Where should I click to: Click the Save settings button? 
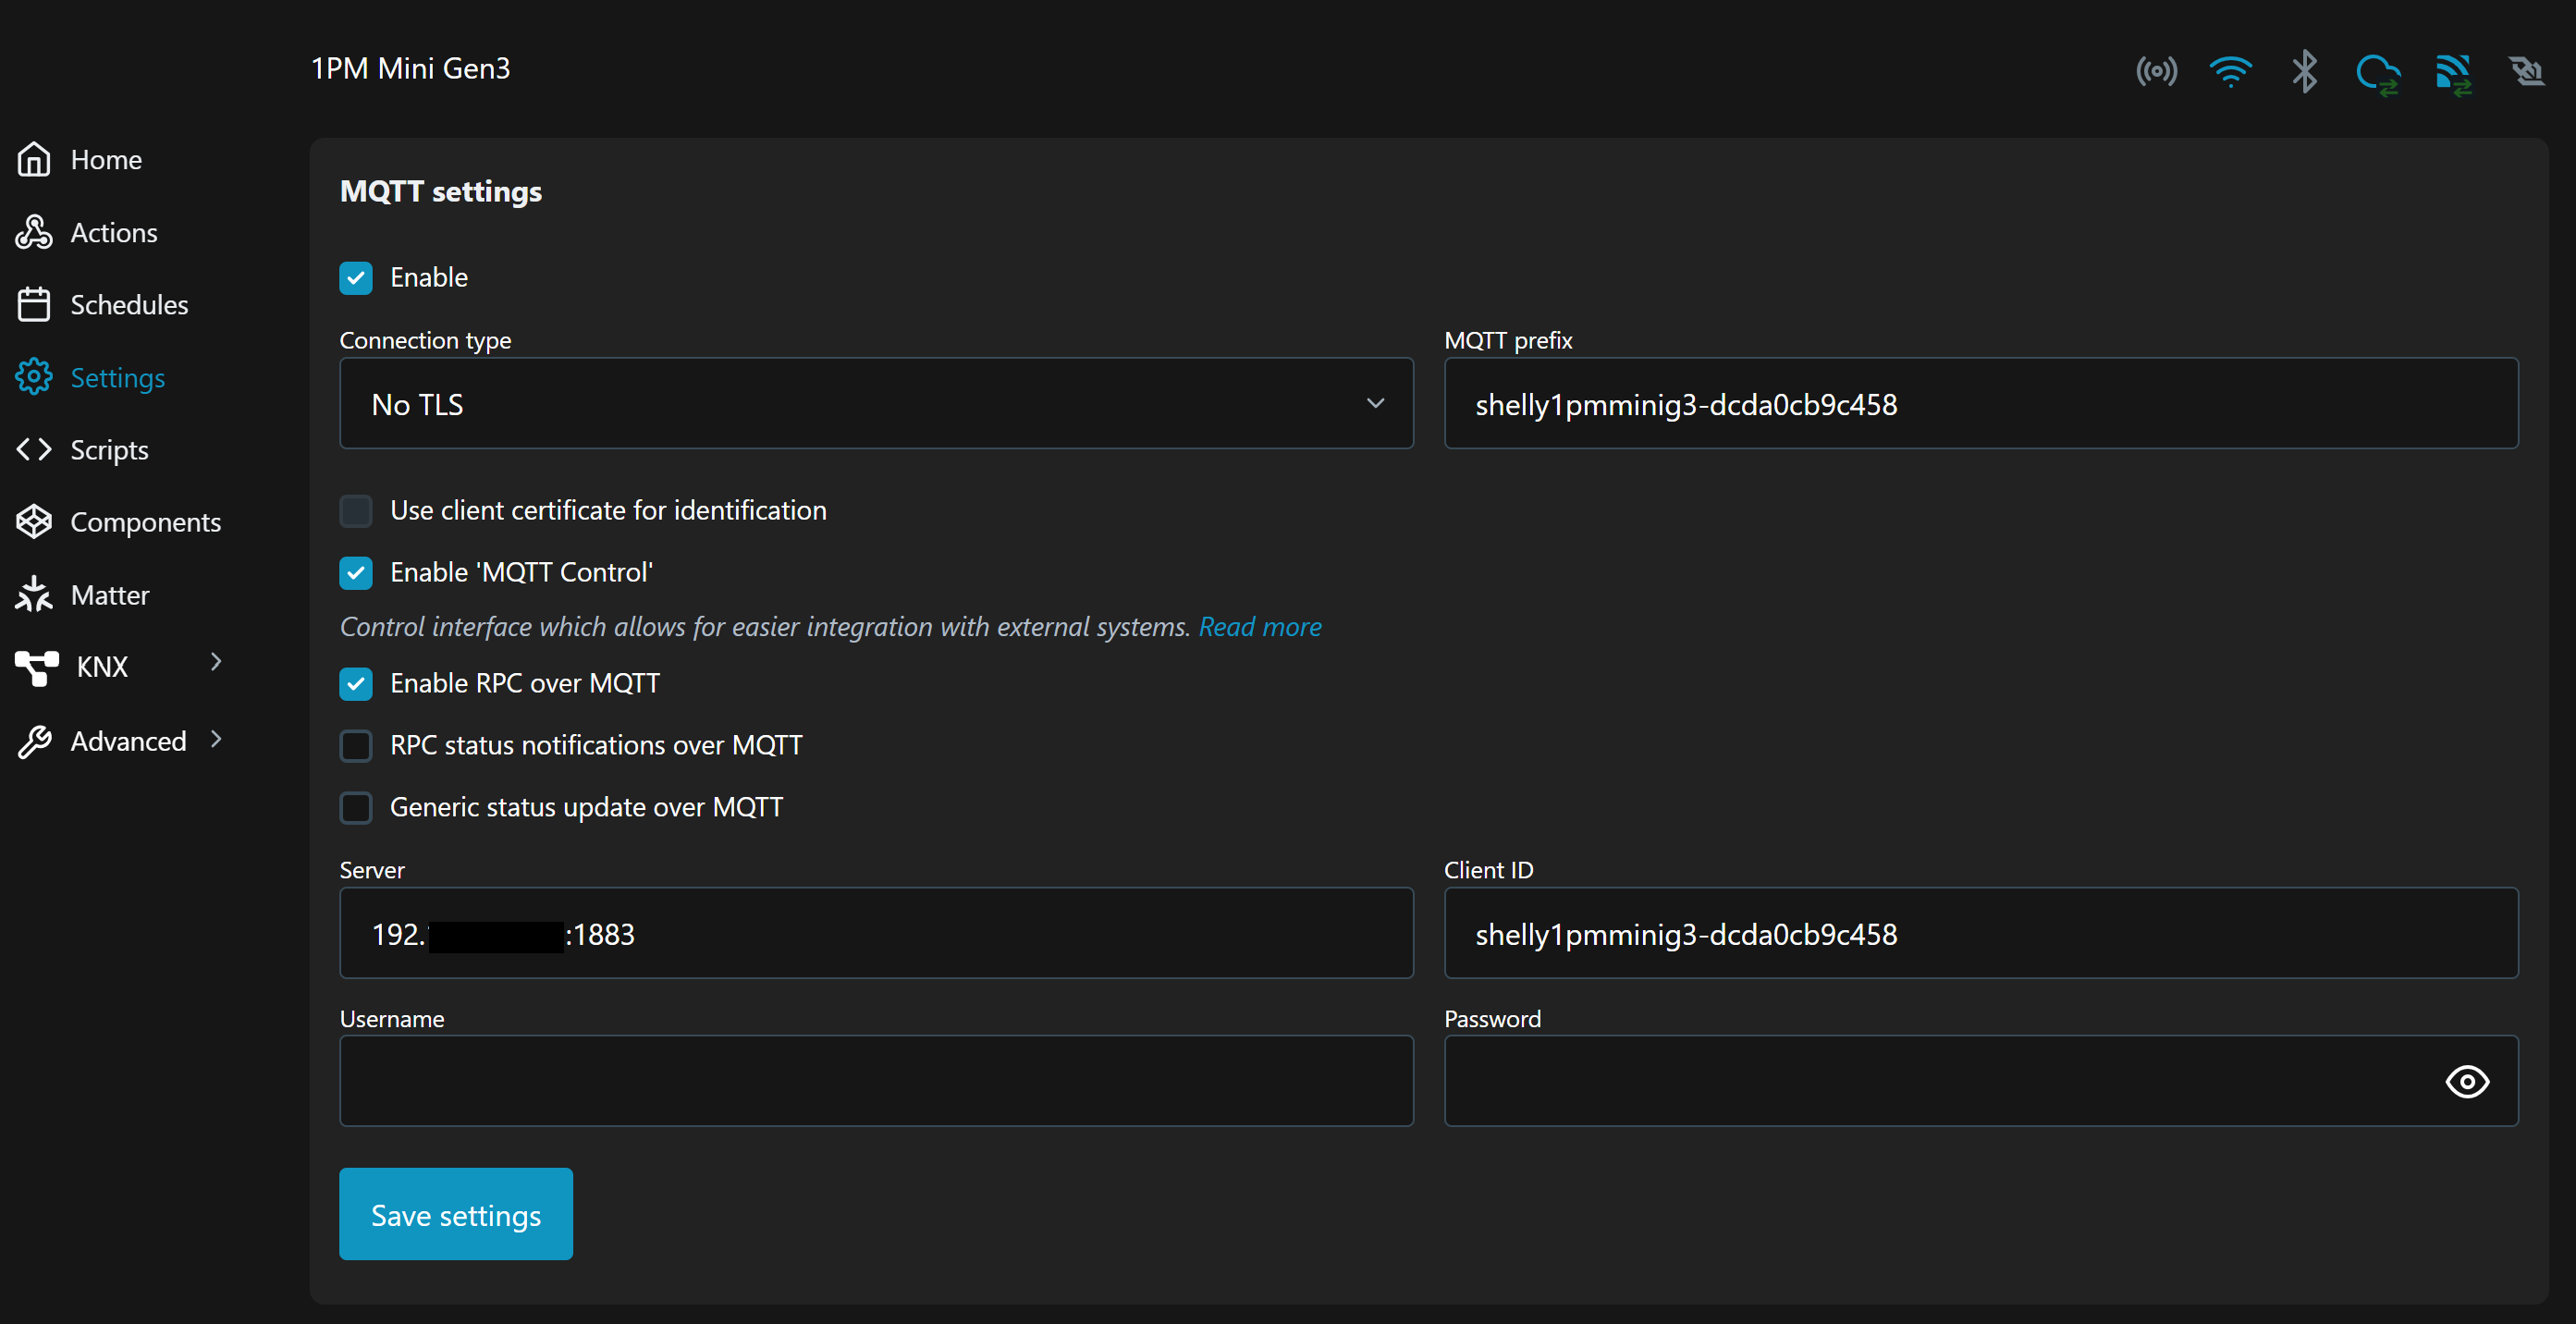[456, 1214]
